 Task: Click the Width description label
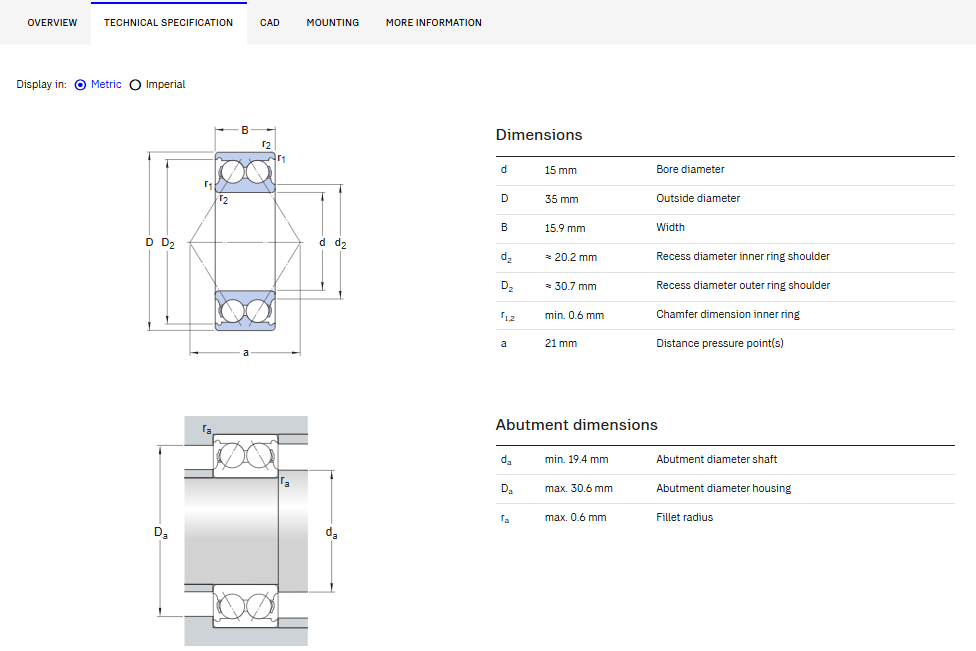point(670,228)
